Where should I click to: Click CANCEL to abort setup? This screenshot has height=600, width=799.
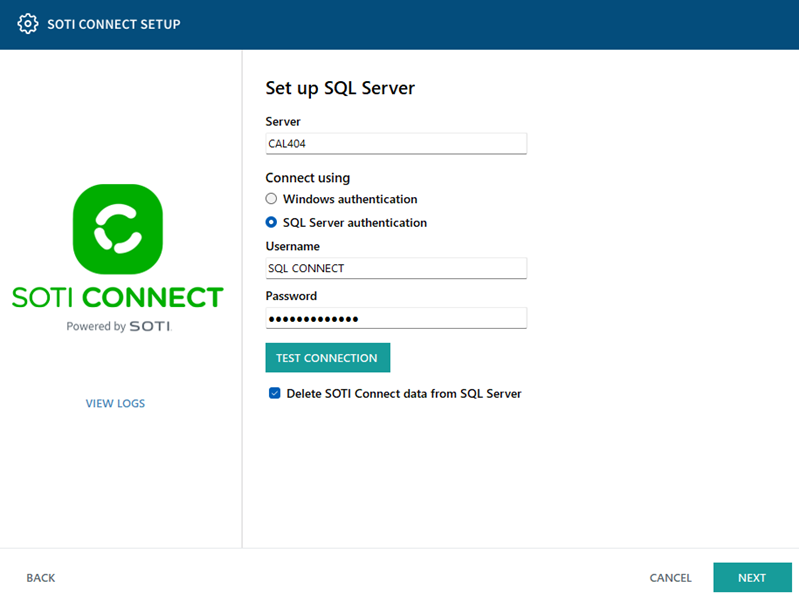click(x=671, y=578)
